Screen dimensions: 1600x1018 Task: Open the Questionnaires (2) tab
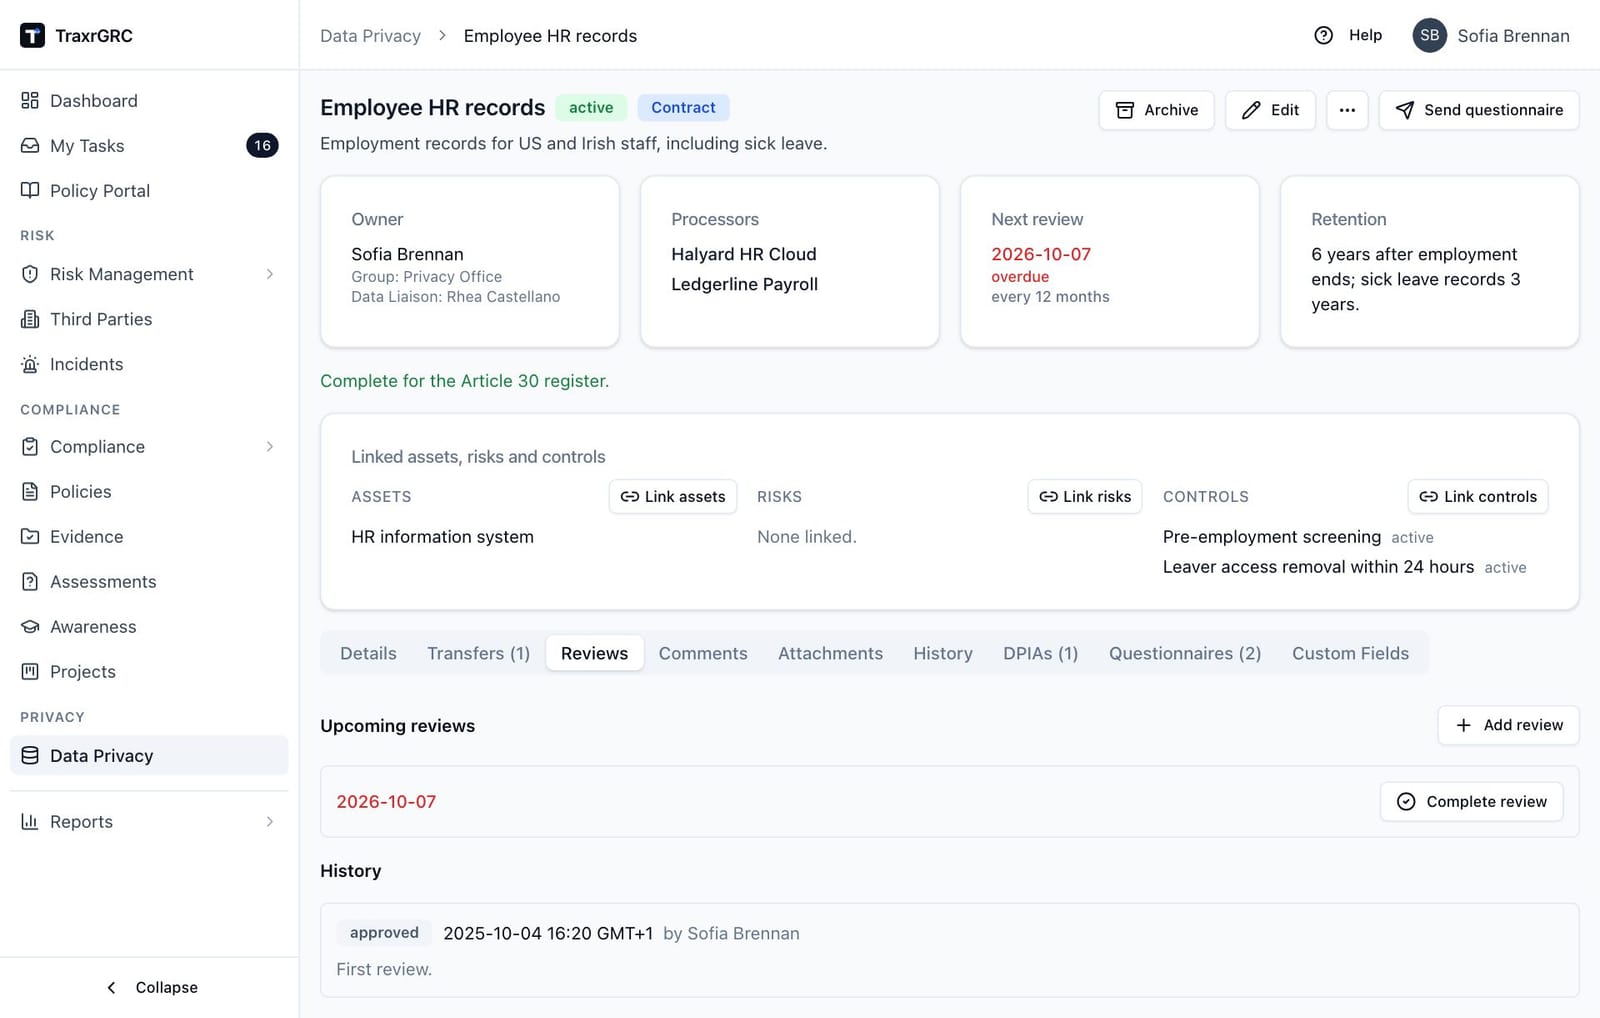pyautogui.click(x=1185, y=653)
